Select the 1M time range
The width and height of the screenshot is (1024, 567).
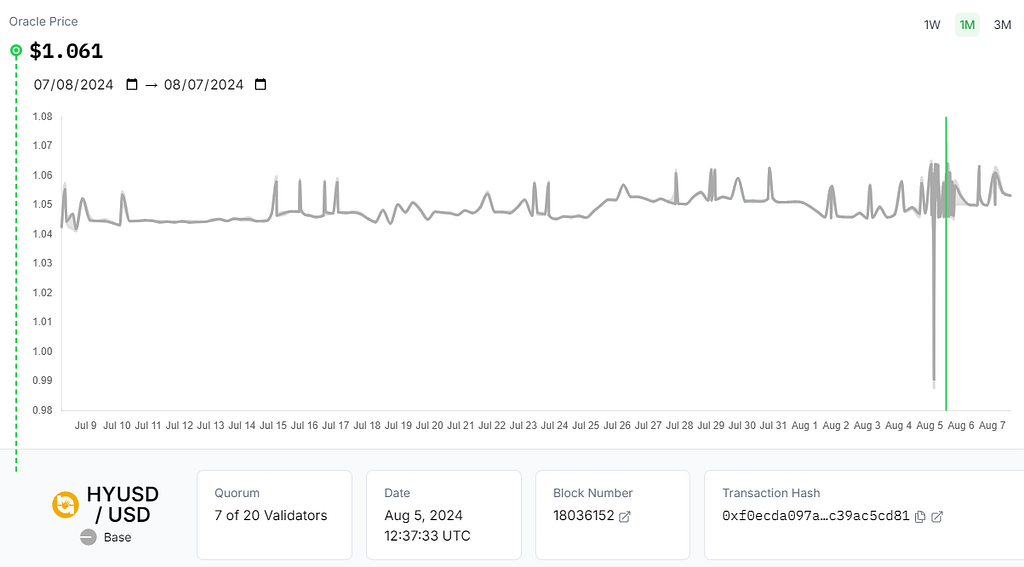[967, 25]
